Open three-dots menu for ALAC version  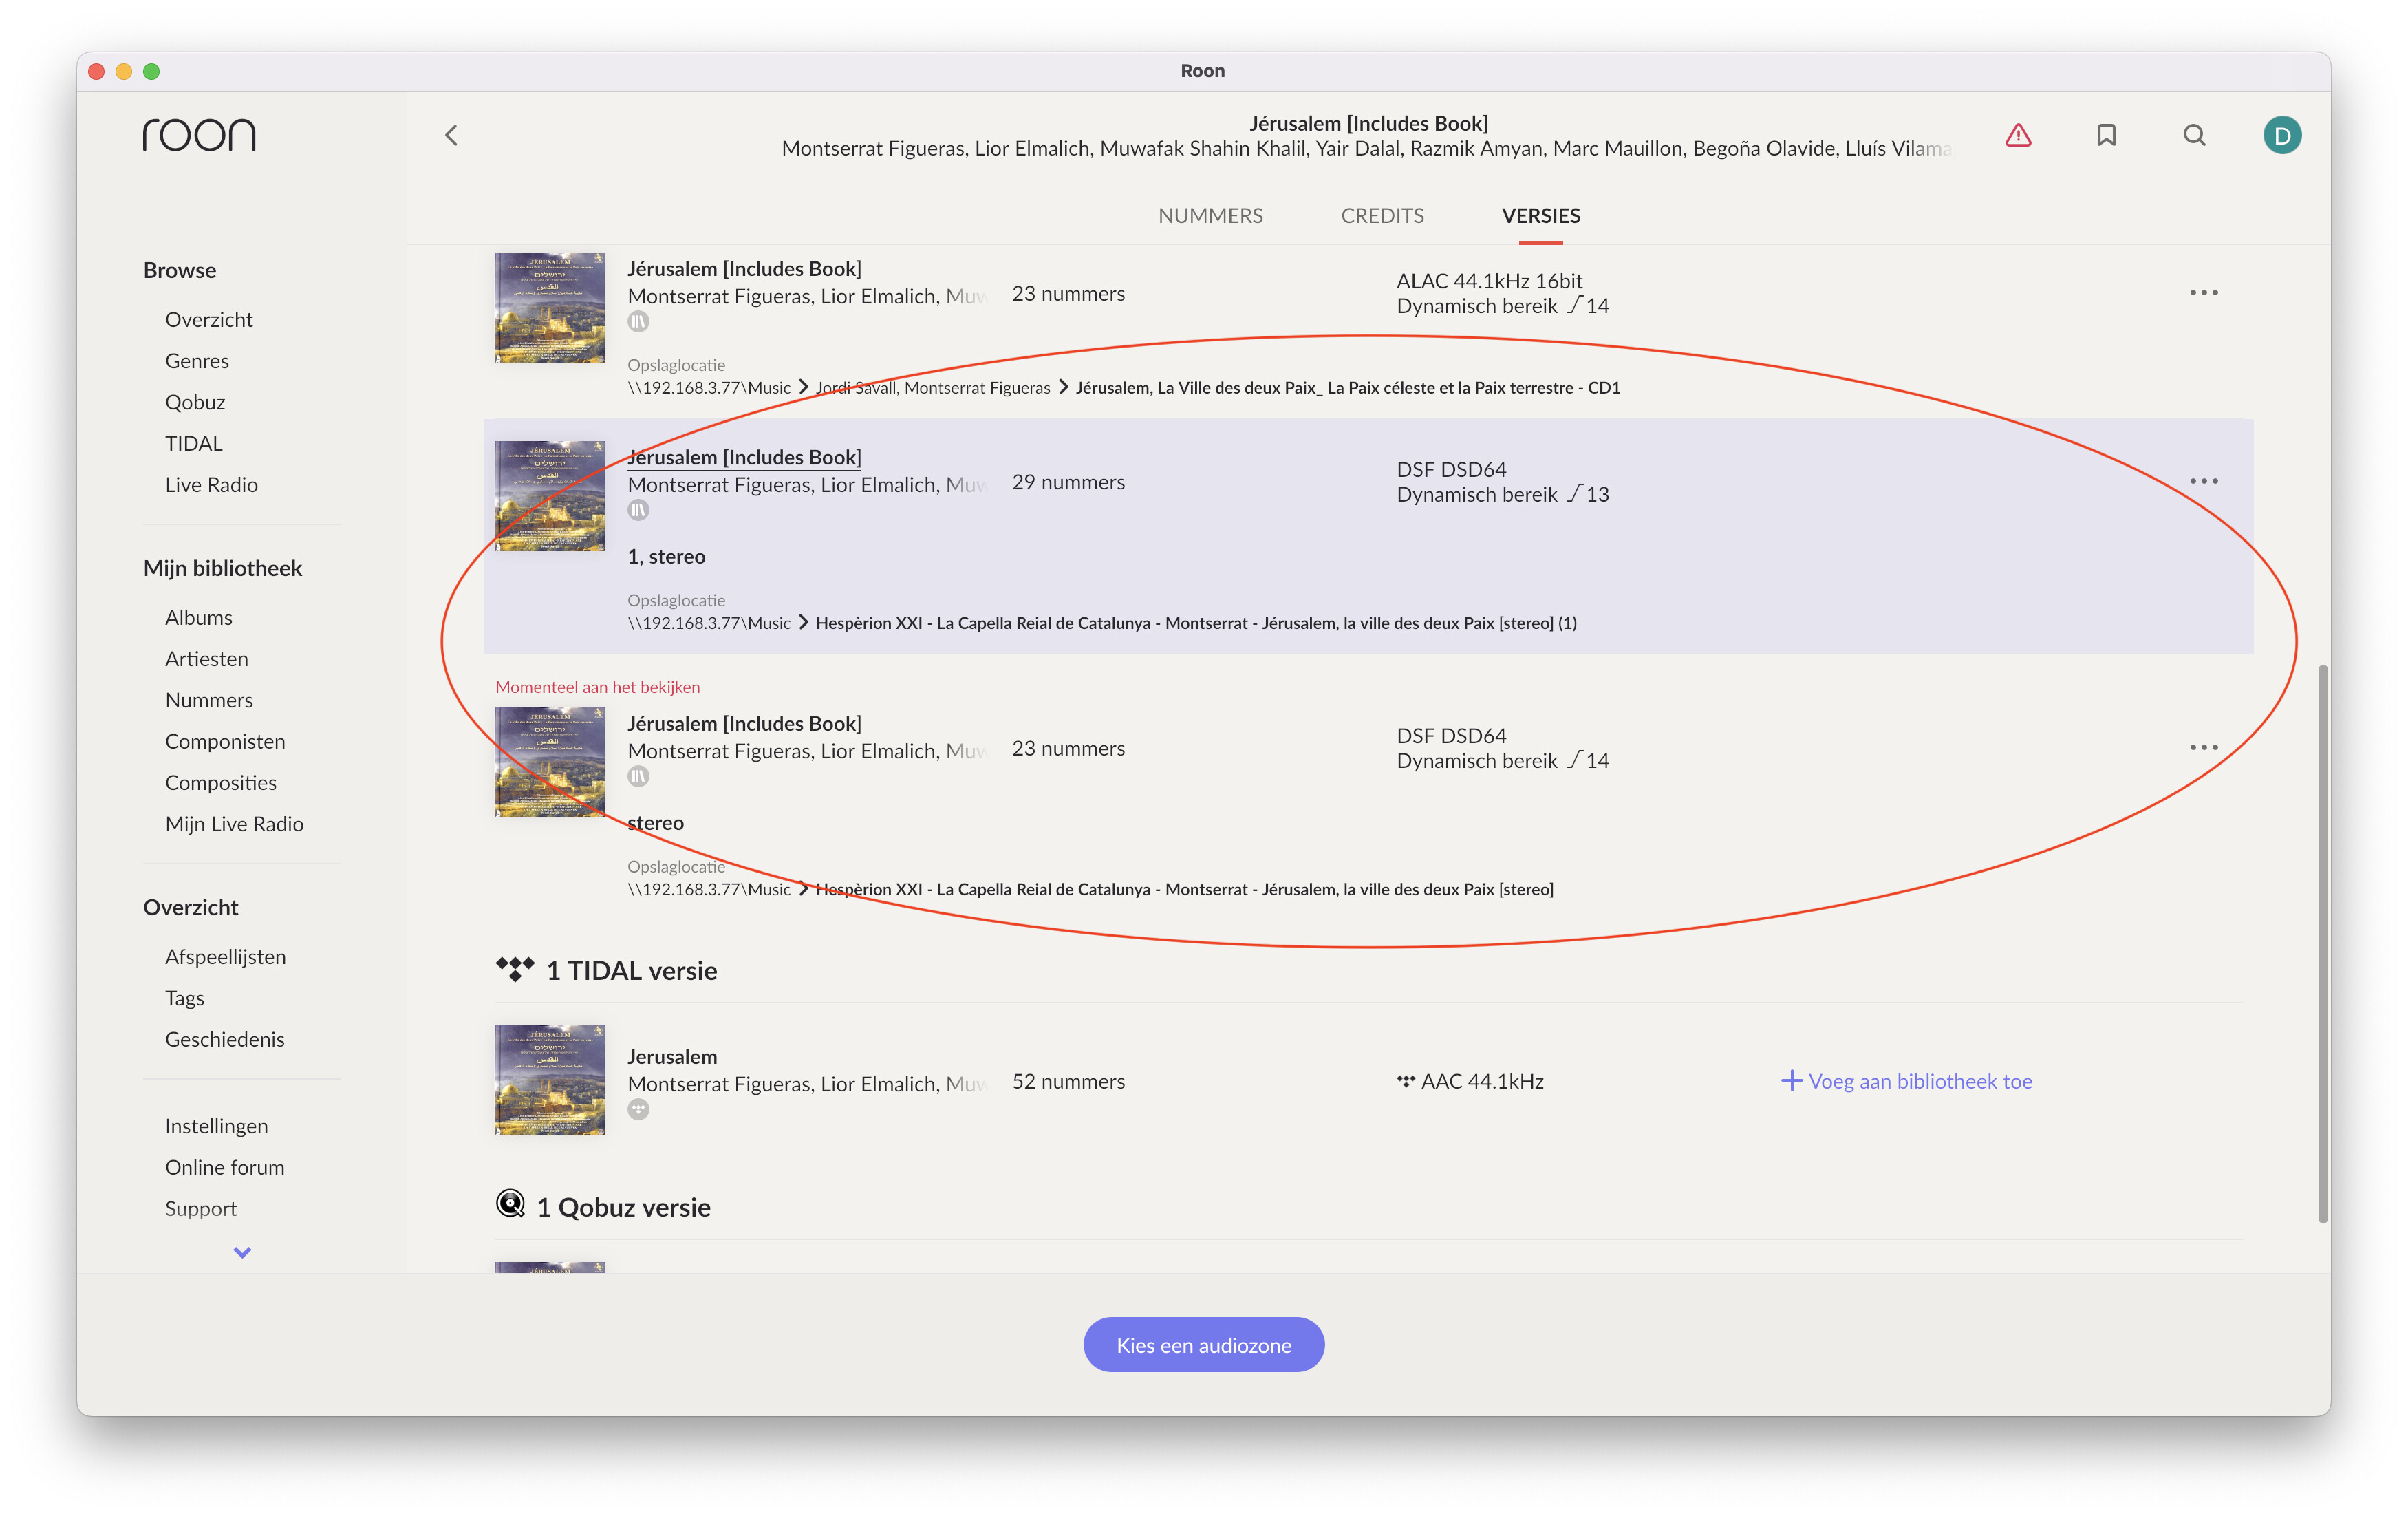(2203, 293)
